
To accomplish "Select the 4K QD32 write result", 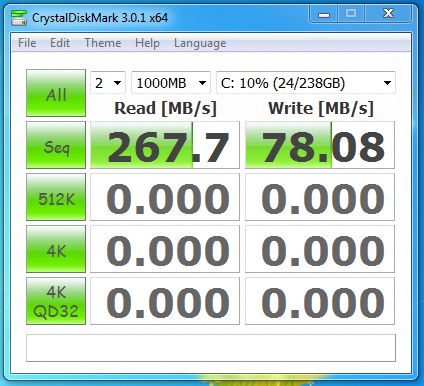I will pyautogui.click(x=320, y=301).
